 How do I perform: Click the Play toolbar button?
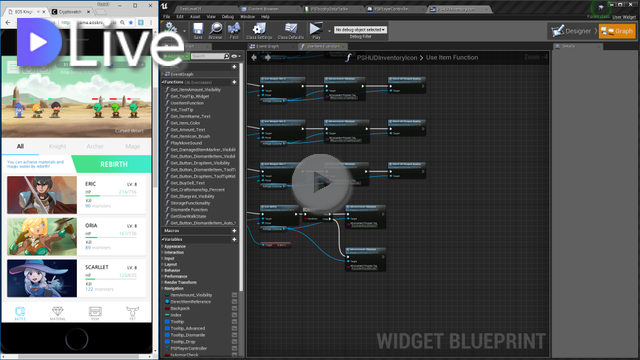(x=316, y=31)
